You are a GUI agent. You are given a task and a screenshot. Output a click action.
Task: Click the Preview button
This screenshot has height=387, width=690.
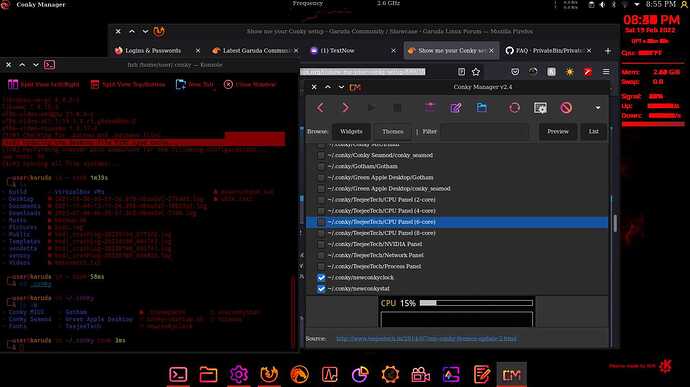click(558, 132)
